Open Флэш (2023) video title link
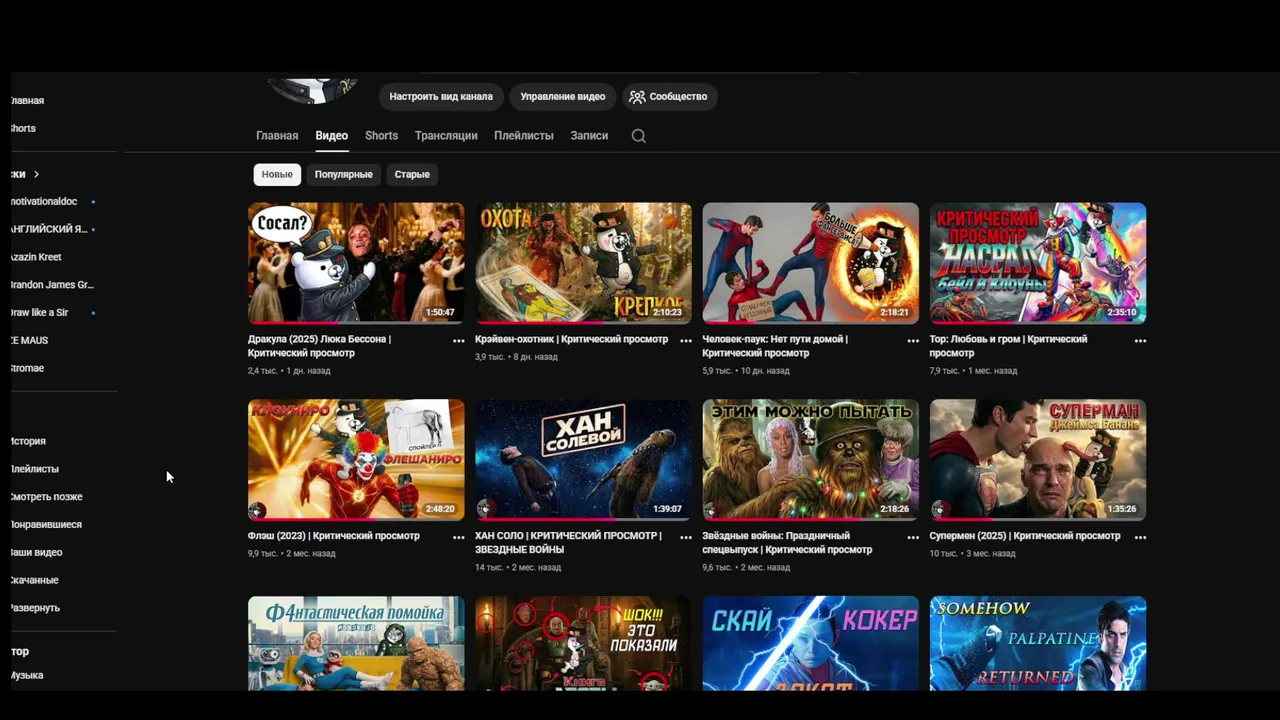 tap(334, 536)
